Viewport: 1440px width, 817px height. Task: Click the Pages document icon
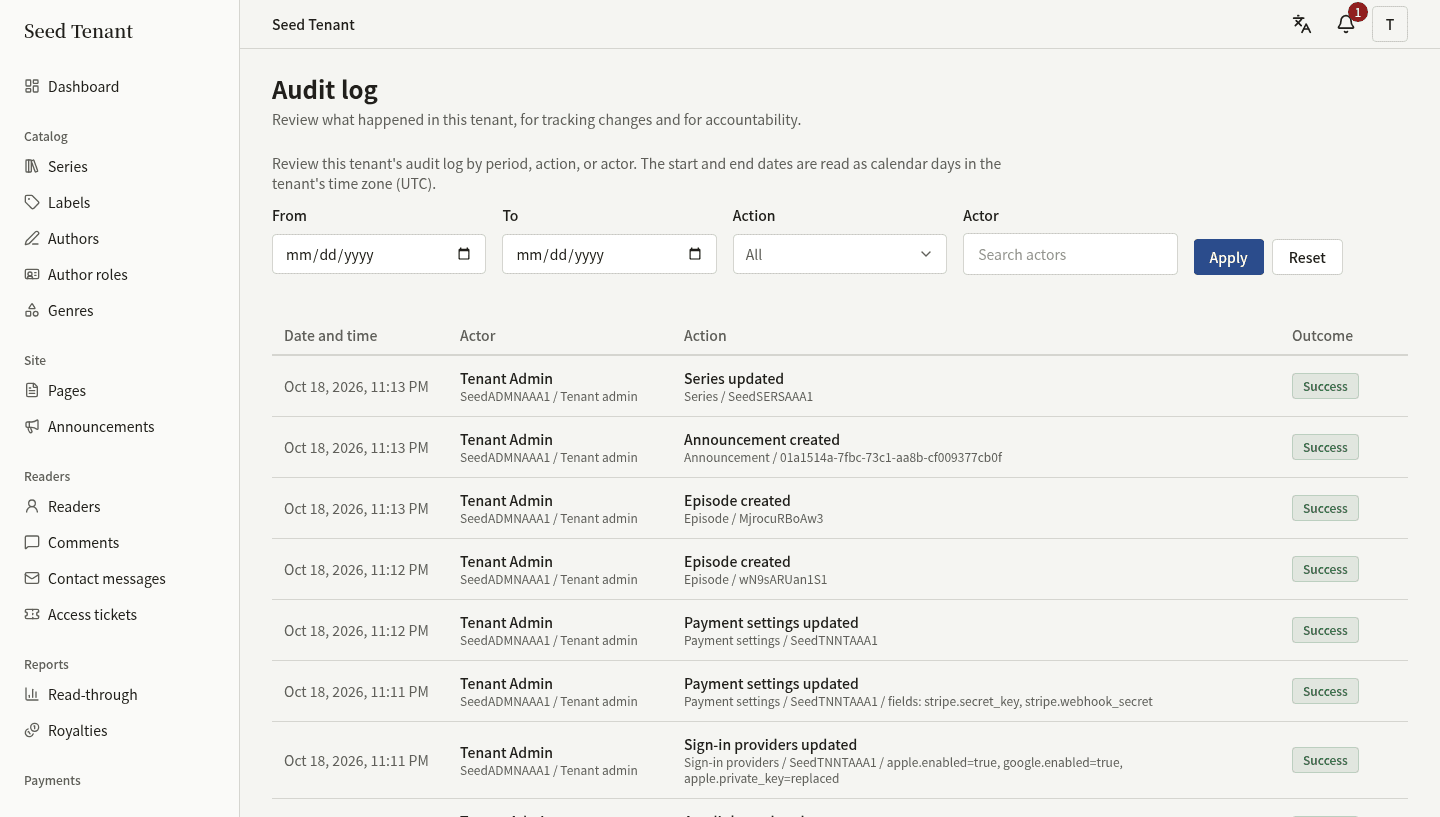tap(32, 390)
